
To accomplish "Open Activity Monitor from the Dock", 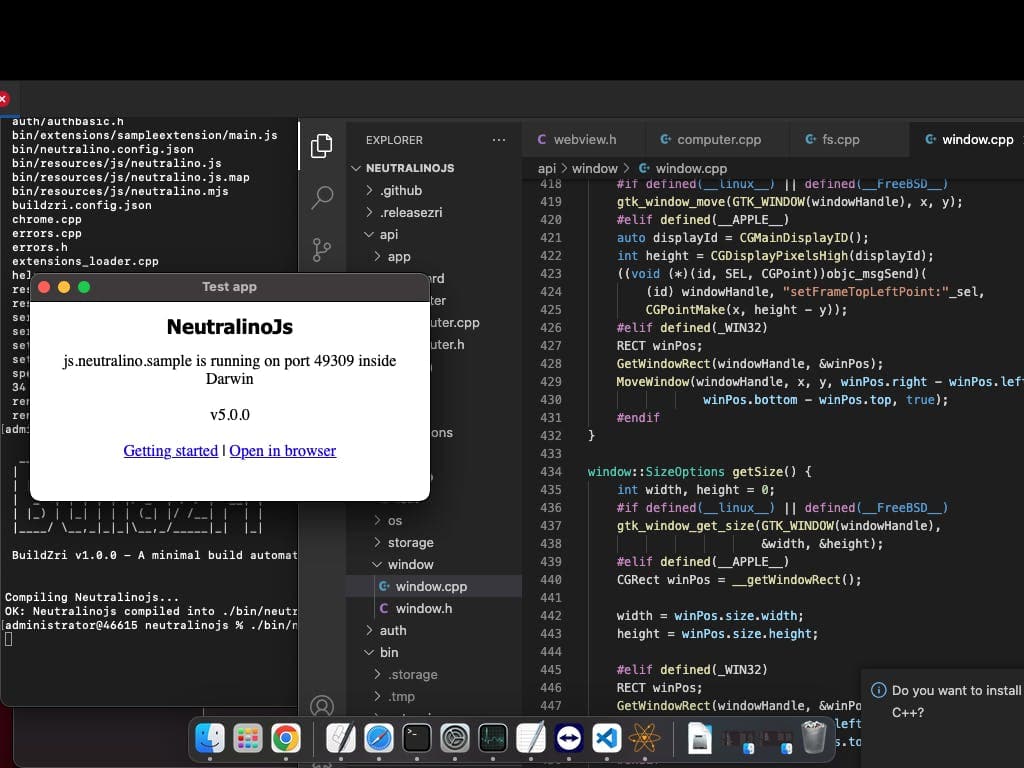I will [492, 738].
